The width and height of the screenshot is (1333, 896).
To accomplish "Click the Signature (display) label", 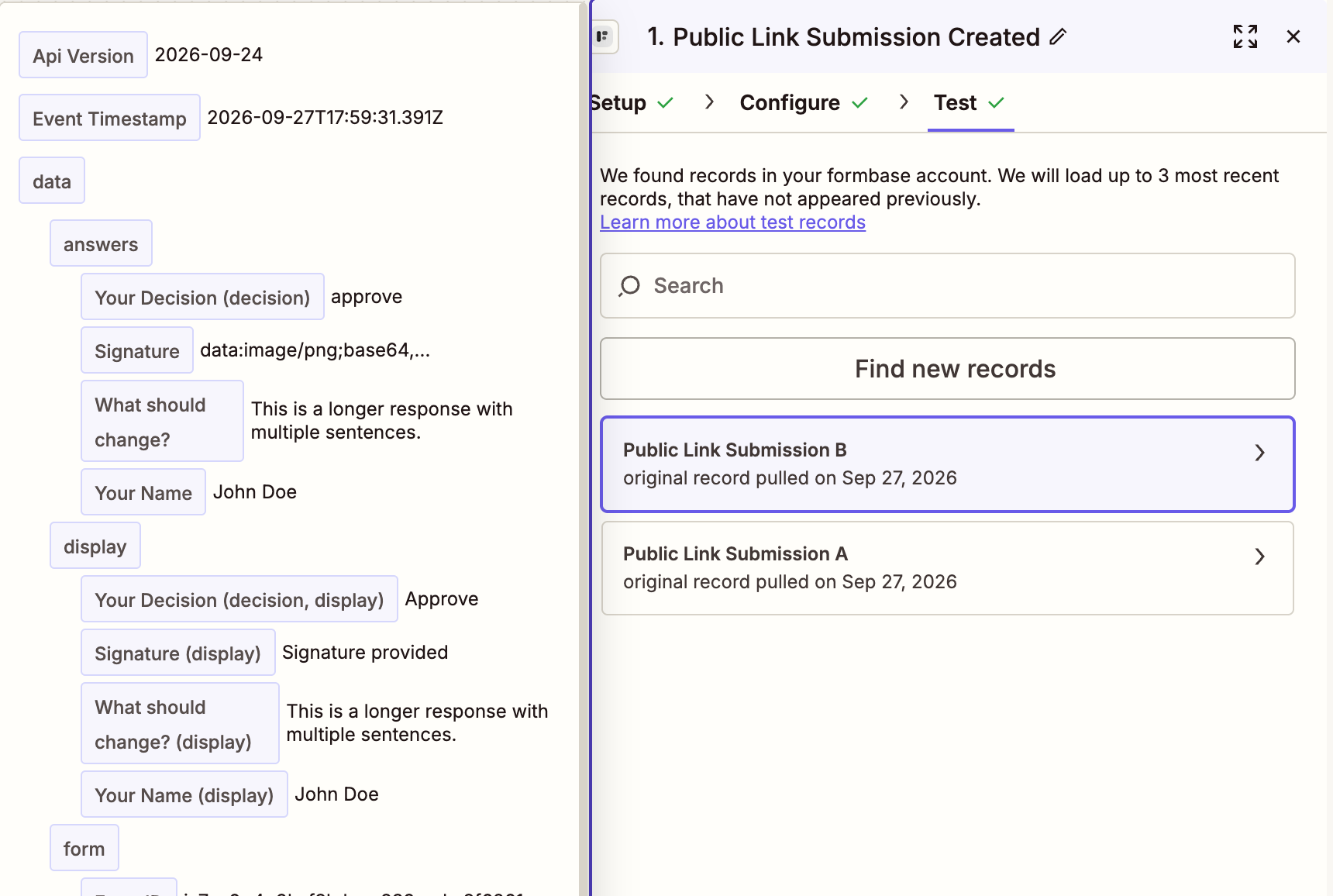I will click(178, 653).
